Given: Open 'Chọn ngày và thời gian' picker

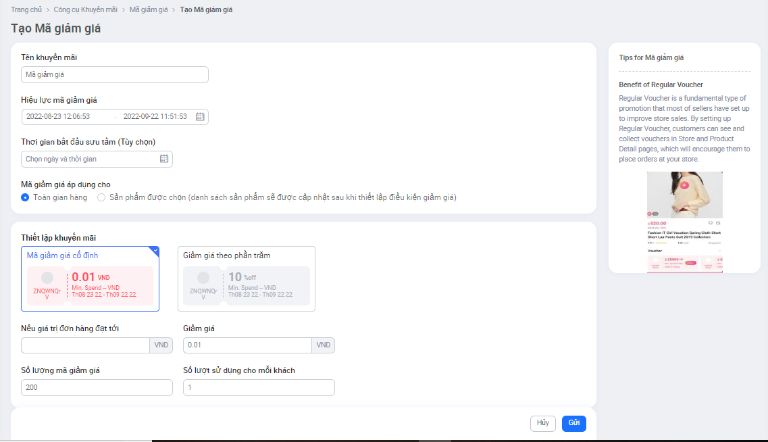Looking at the screenshot, I should pyautogui.click(x=96, y=159).
